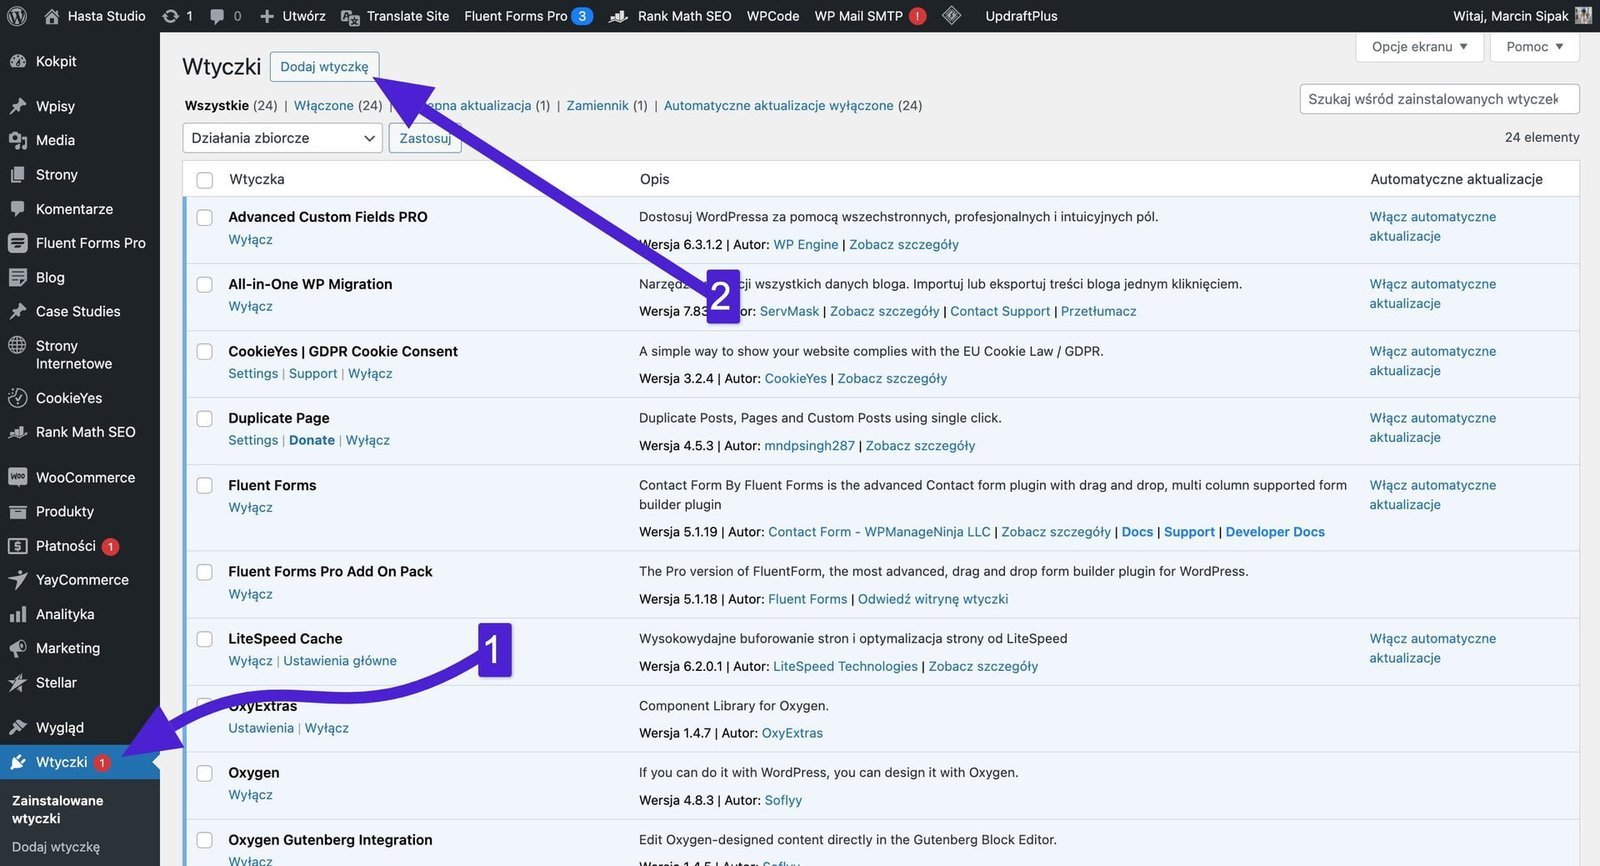Expand the Pomoc help dropdown
The width and height of the screenshot is (1600, 866).
(1534, 47)
